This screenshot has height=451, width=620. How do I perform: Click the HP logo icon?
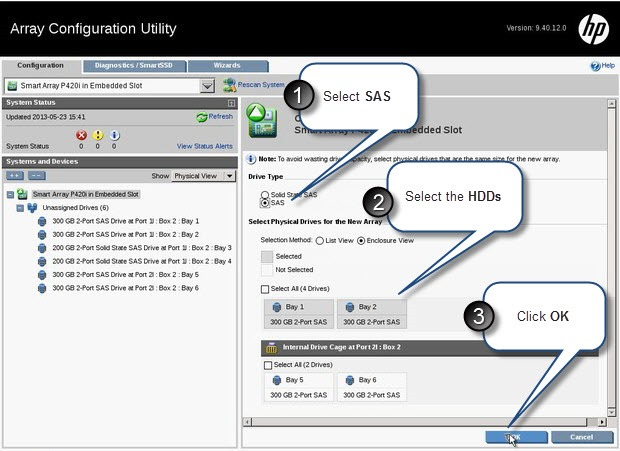tap(594, 28)
